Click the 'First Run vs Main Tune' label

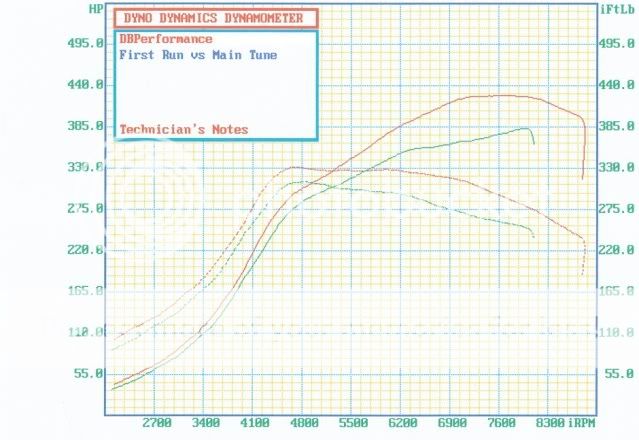click(198, 55)
